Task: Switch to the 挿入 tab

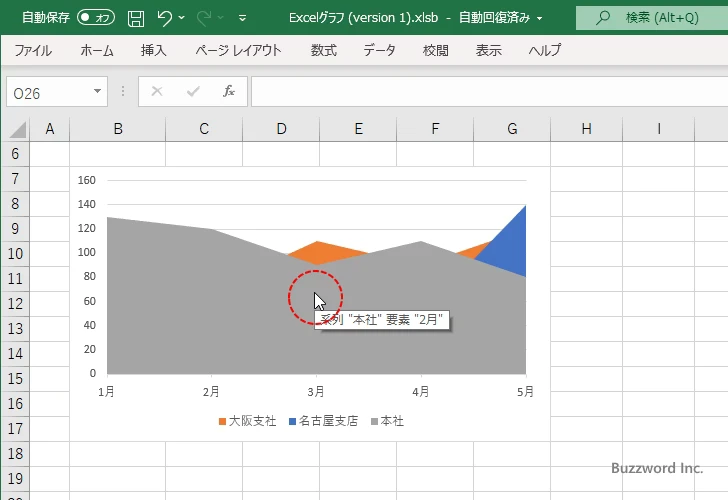Action: point(154,50)
